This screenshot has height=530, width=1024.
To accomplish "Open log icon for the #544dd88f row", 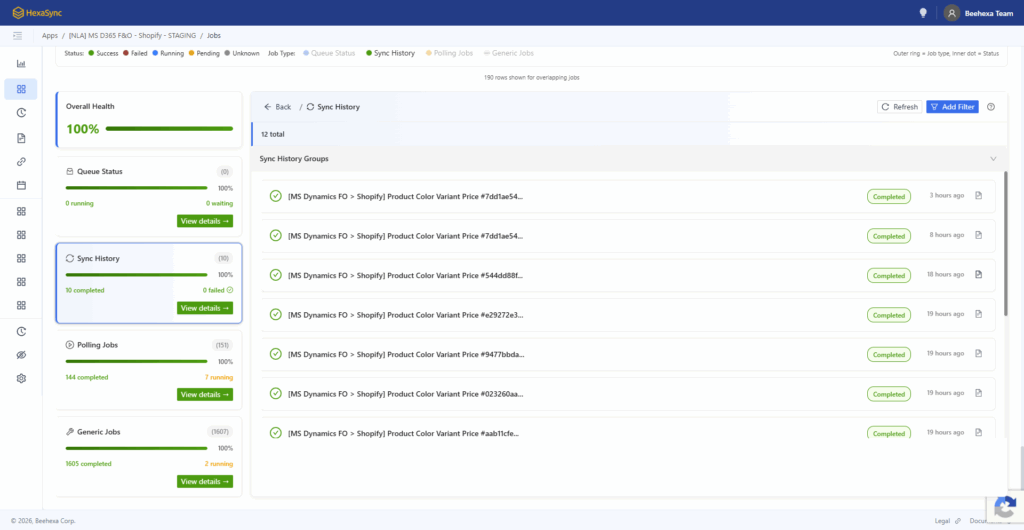I will pyautogui.click(x=978, y=274).
